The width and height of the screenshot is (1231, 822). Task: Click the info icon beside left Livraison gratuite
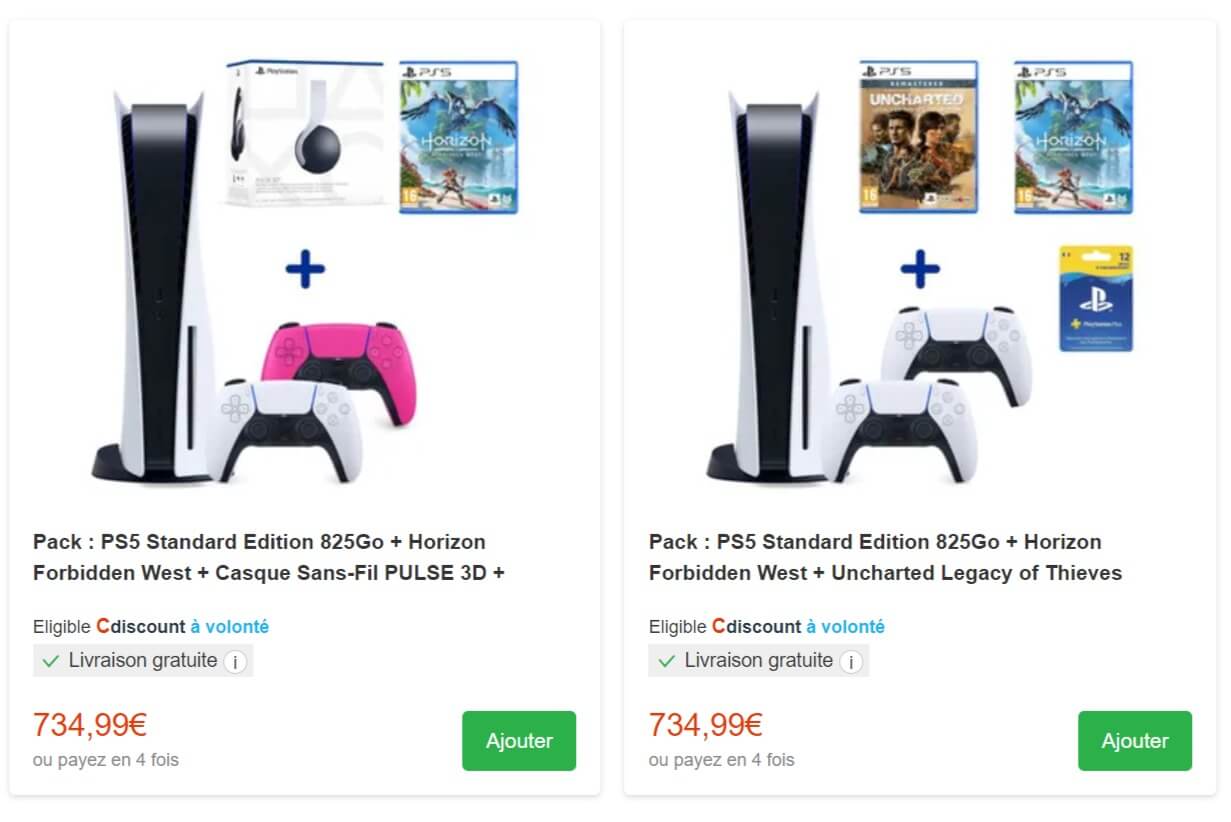click(x=235, y=662)
